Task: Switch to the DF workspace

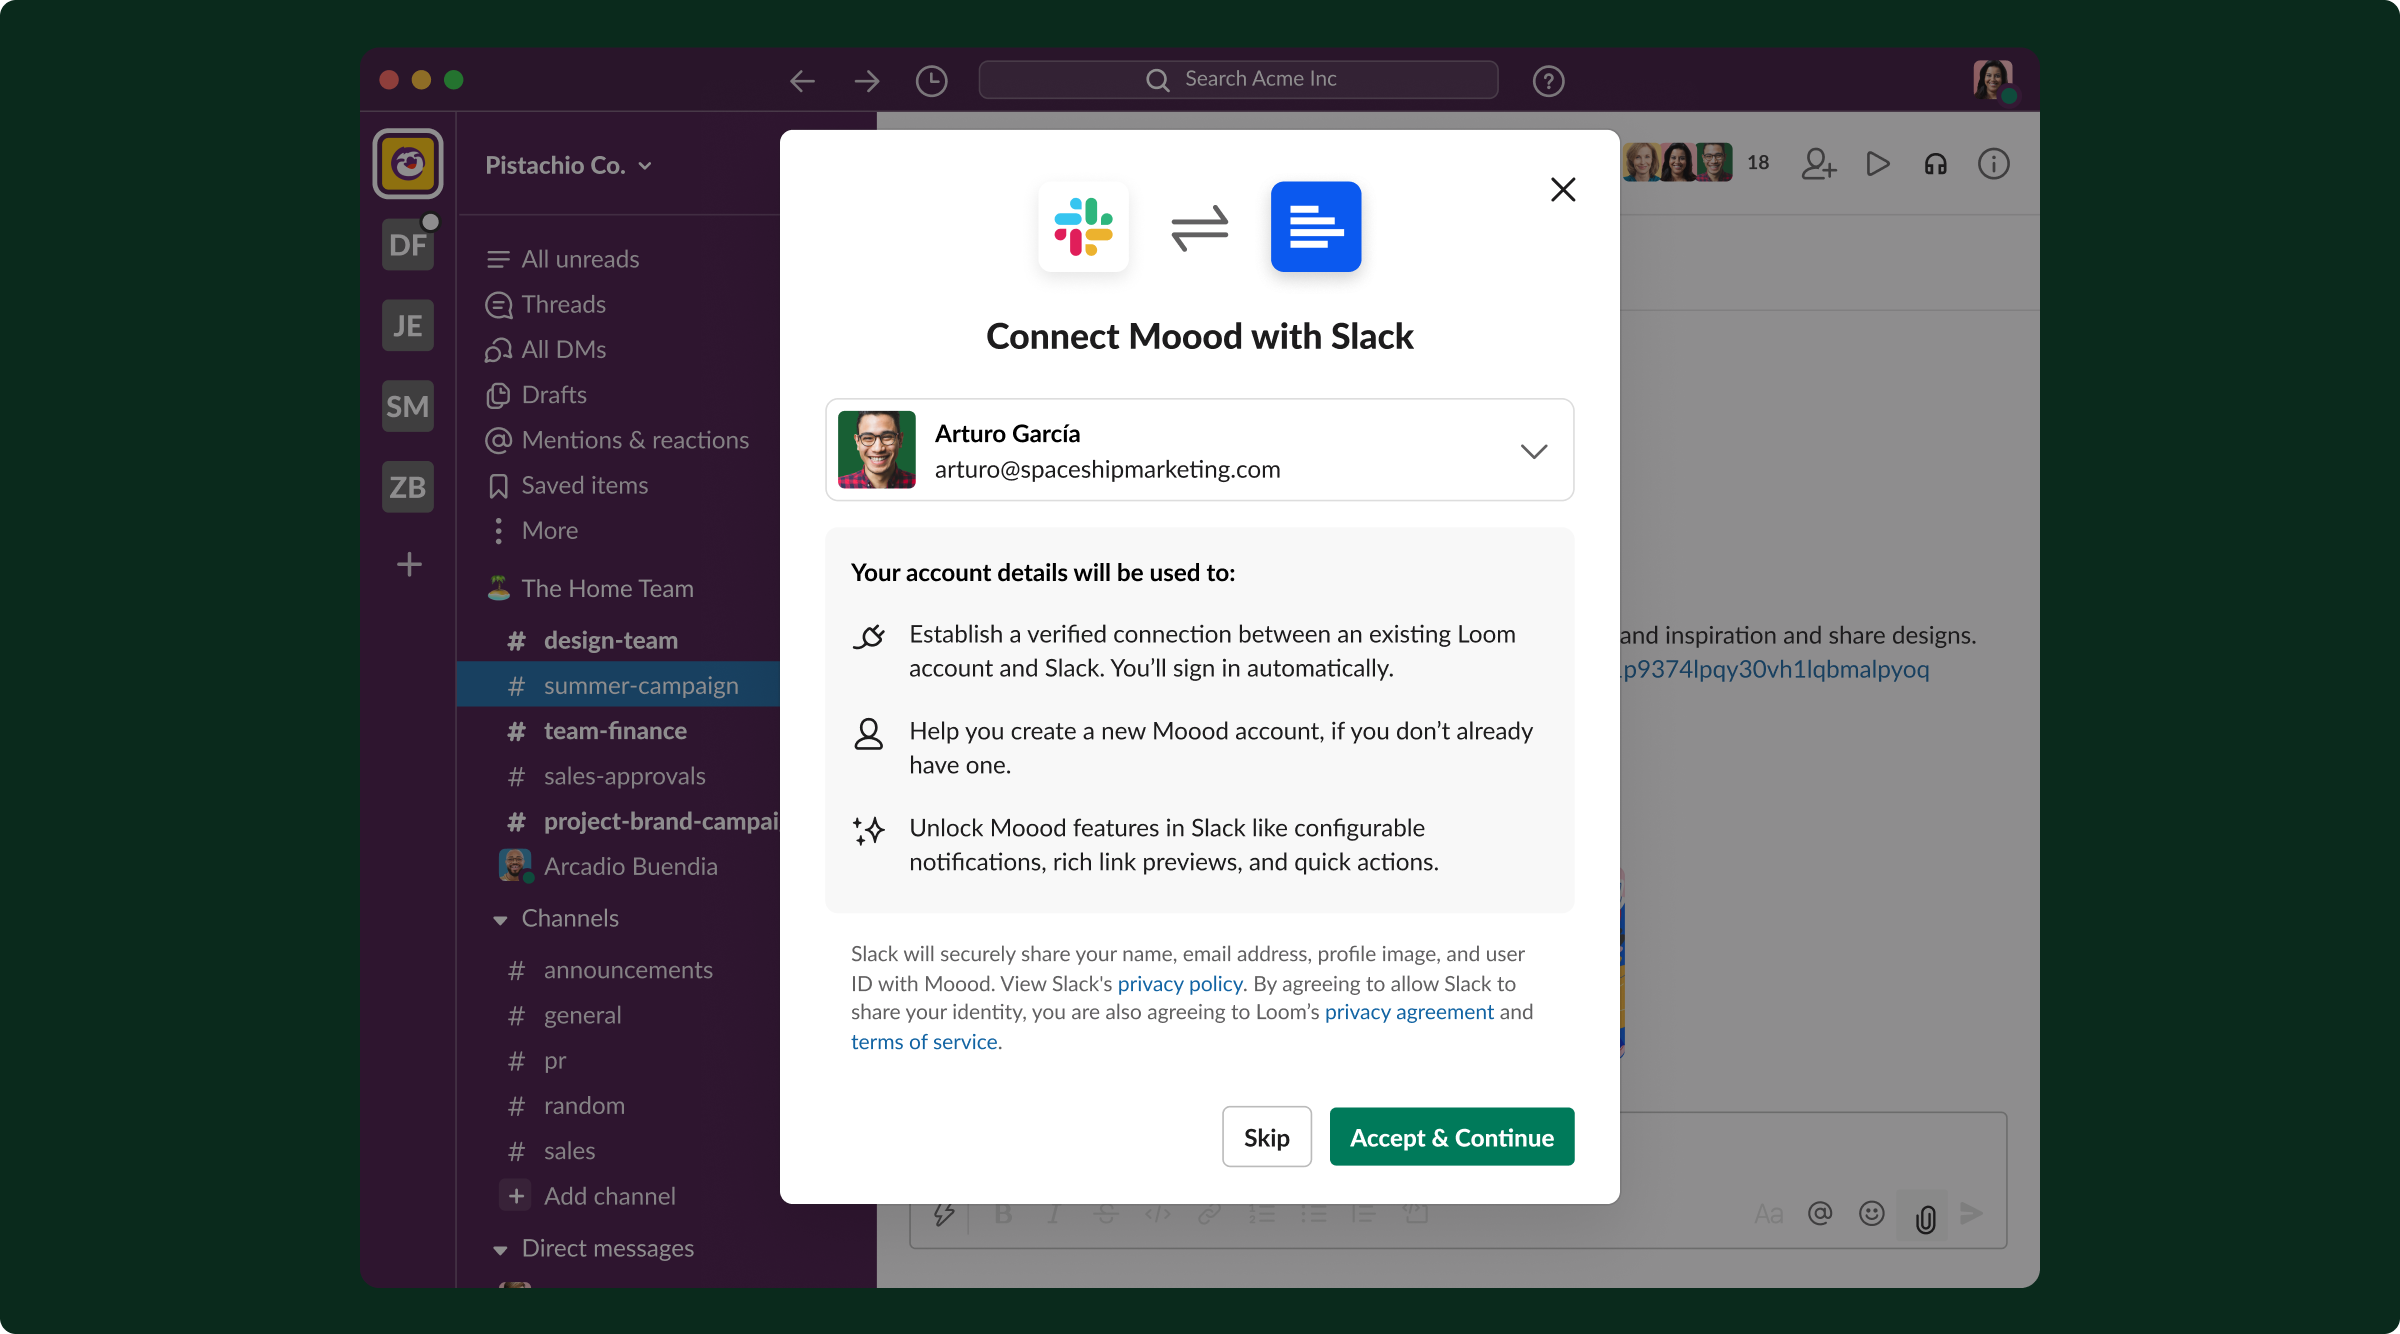Action: coord(408,244)
